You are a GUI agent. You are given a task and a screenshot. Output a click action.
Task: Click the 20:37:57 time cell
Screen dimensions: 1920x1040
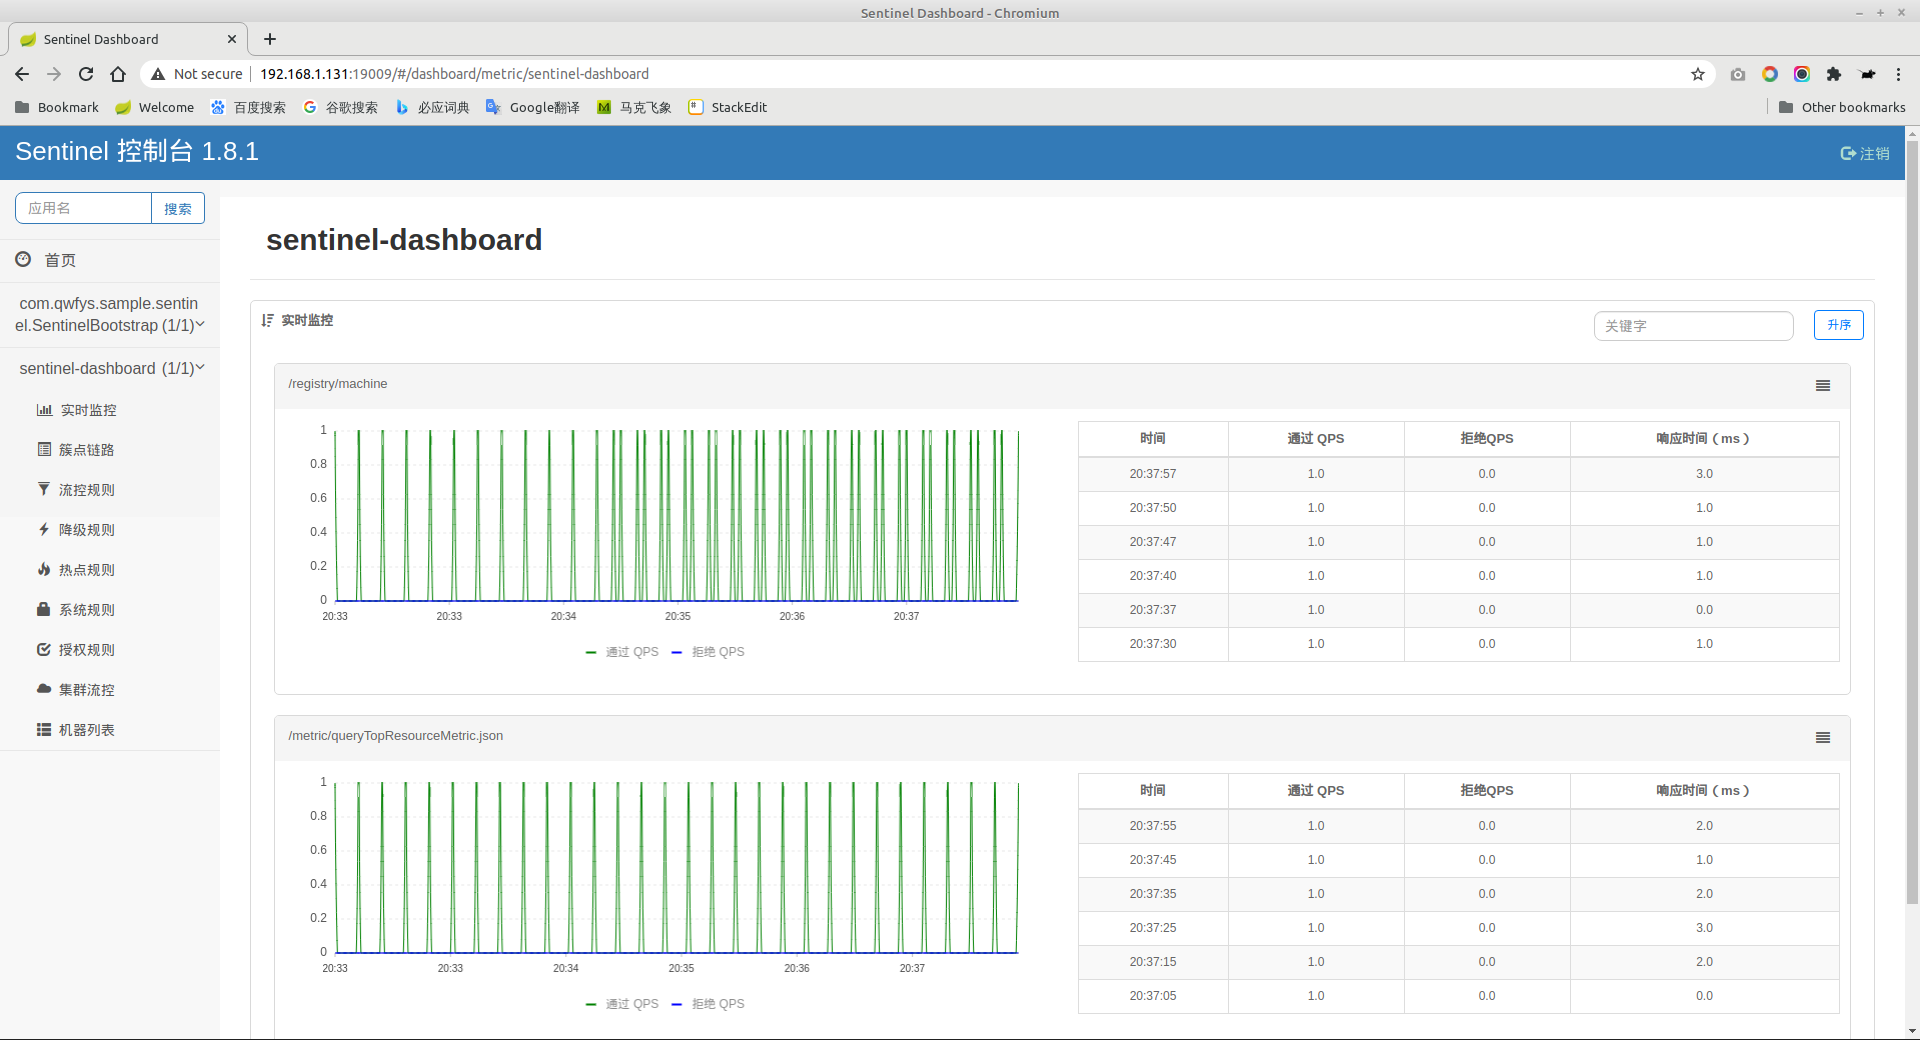click(1153, 474)
